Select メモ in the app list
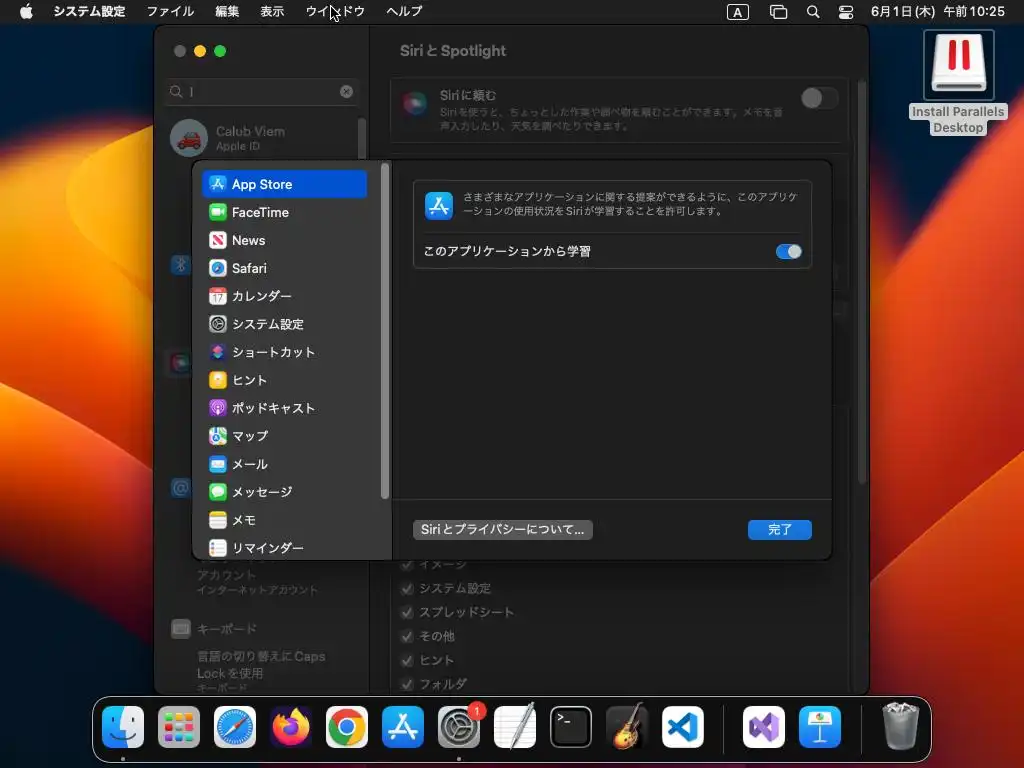 285,520
